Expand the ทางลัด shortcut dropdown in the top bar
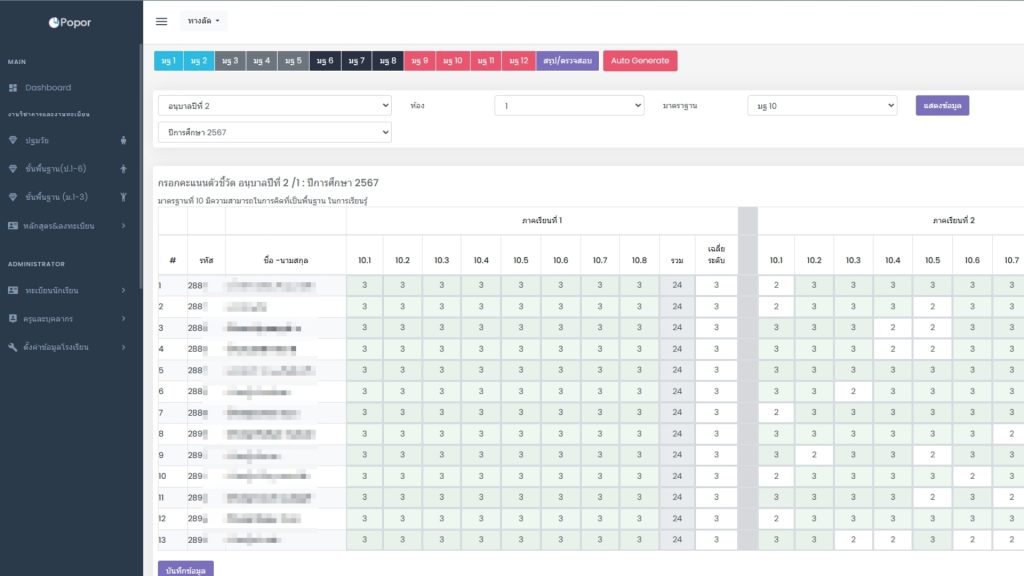 point(204,21)
